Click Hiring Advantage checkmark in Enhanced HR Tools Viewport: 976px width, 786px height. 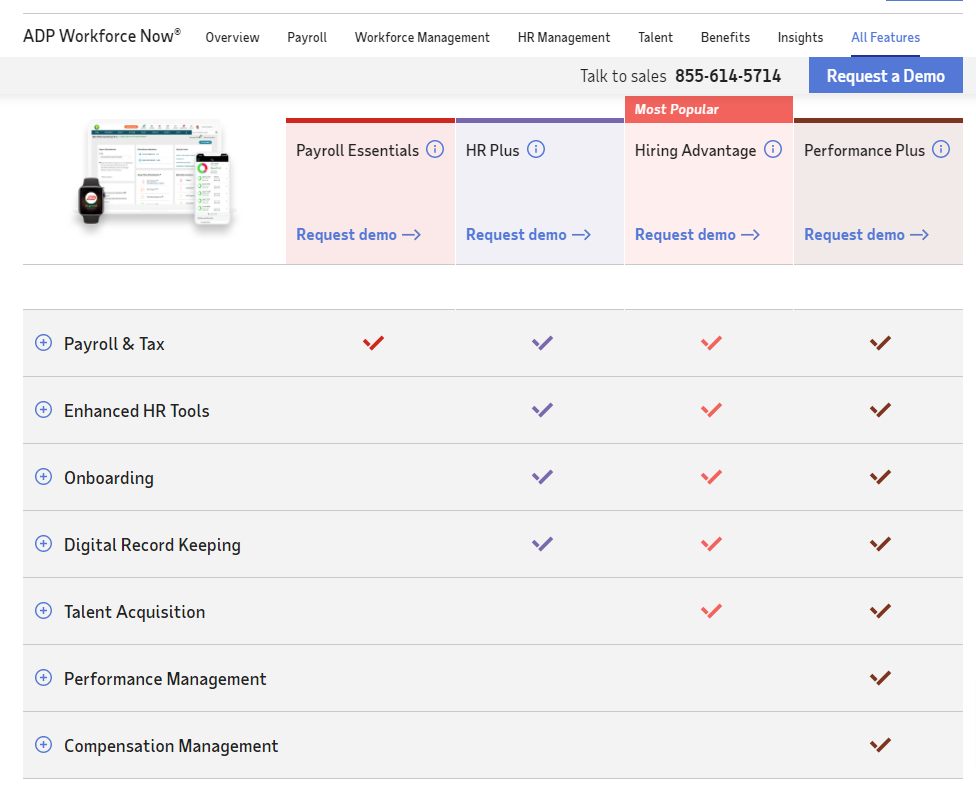pos(711,410)
